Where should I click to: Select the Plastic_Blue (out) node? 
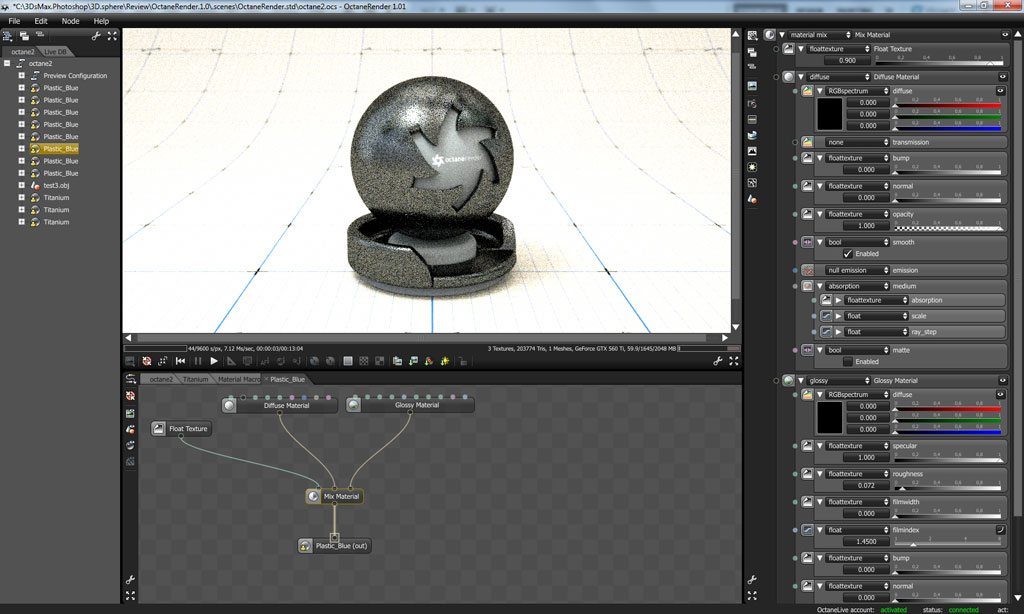pyautogui.click(x=334, y=545)
